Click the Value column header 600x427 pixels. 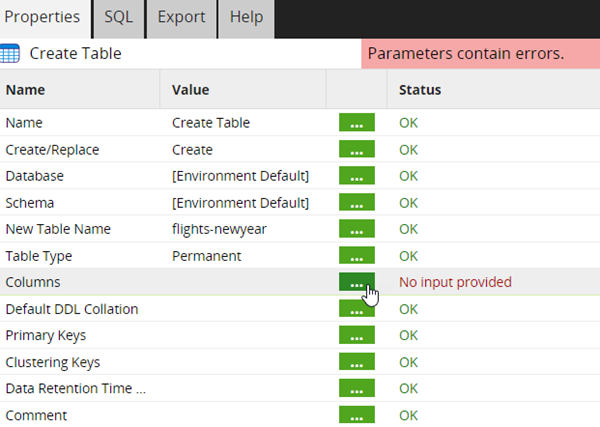(191, 90)
